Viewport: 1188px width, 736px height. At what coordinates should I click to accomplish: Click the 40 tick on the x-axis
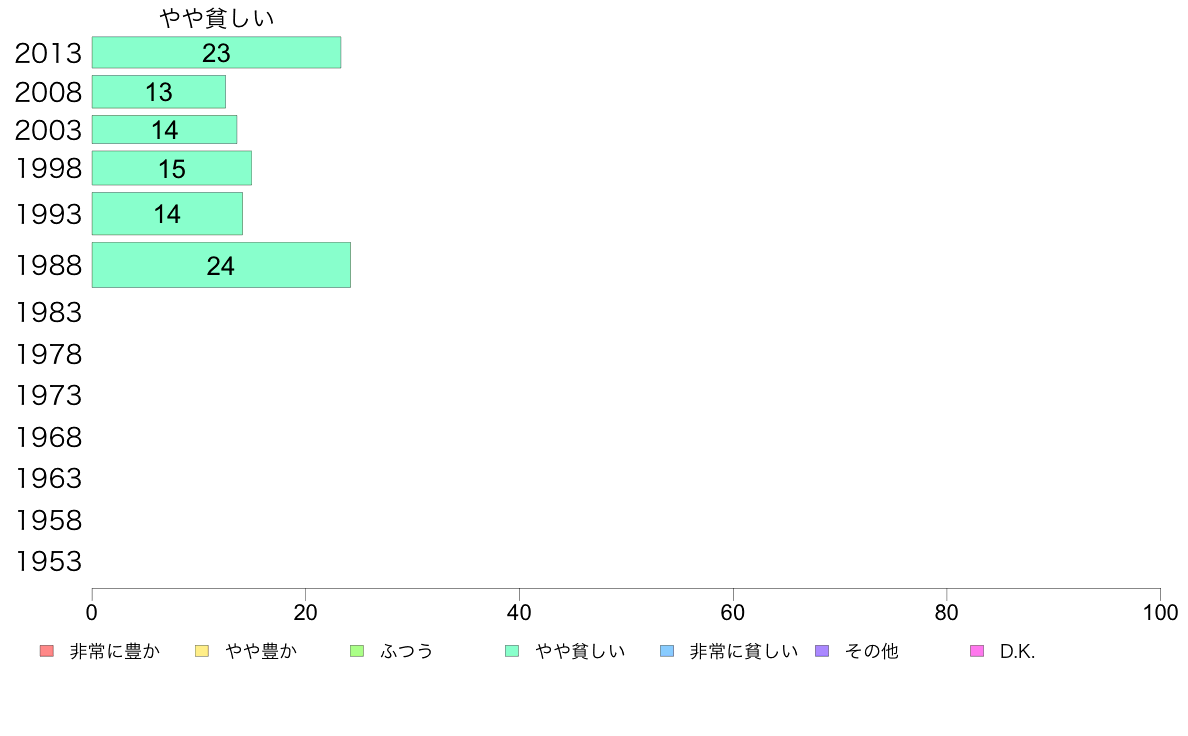coord(519,612)
